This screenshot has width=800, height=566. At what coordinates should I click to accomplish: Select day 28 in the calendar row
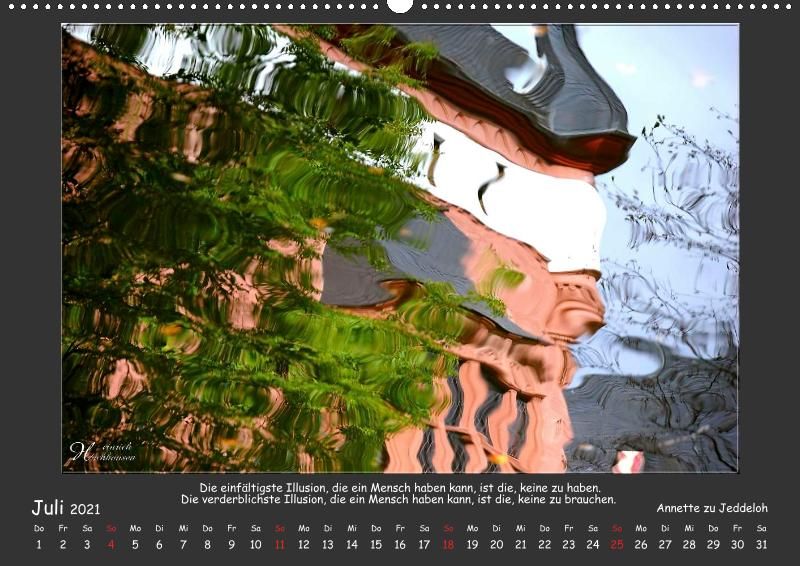click(689, 545)
